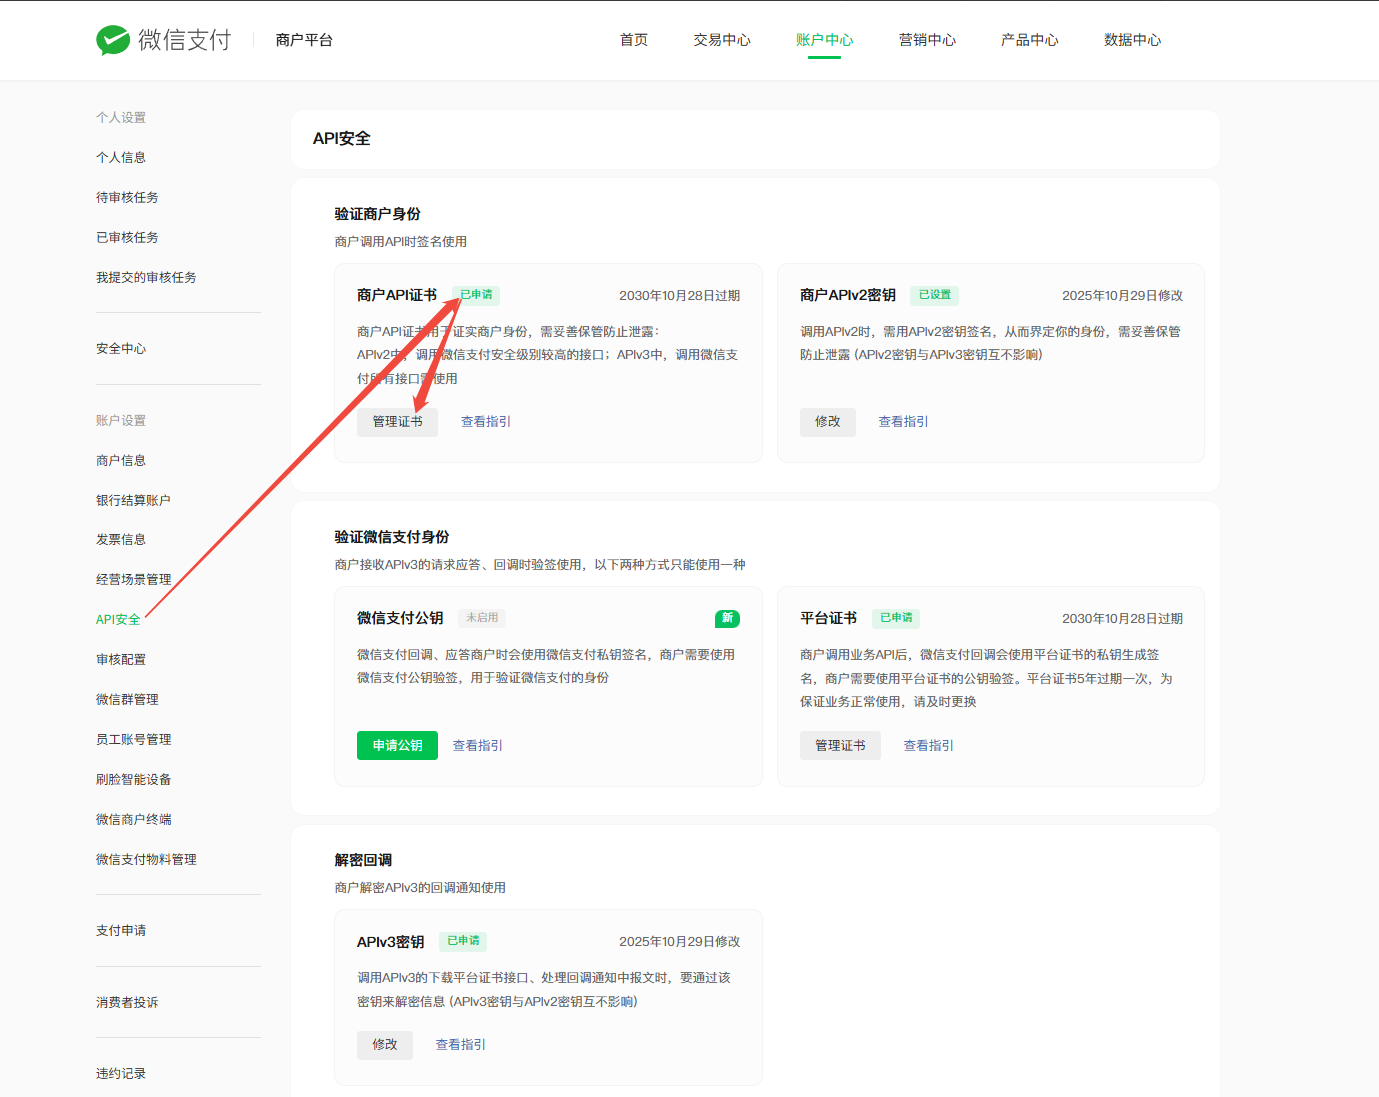The image size is (1379, 1097).
Task: Click the WeChat Pay logo icon
Action: tap(113, 40)
